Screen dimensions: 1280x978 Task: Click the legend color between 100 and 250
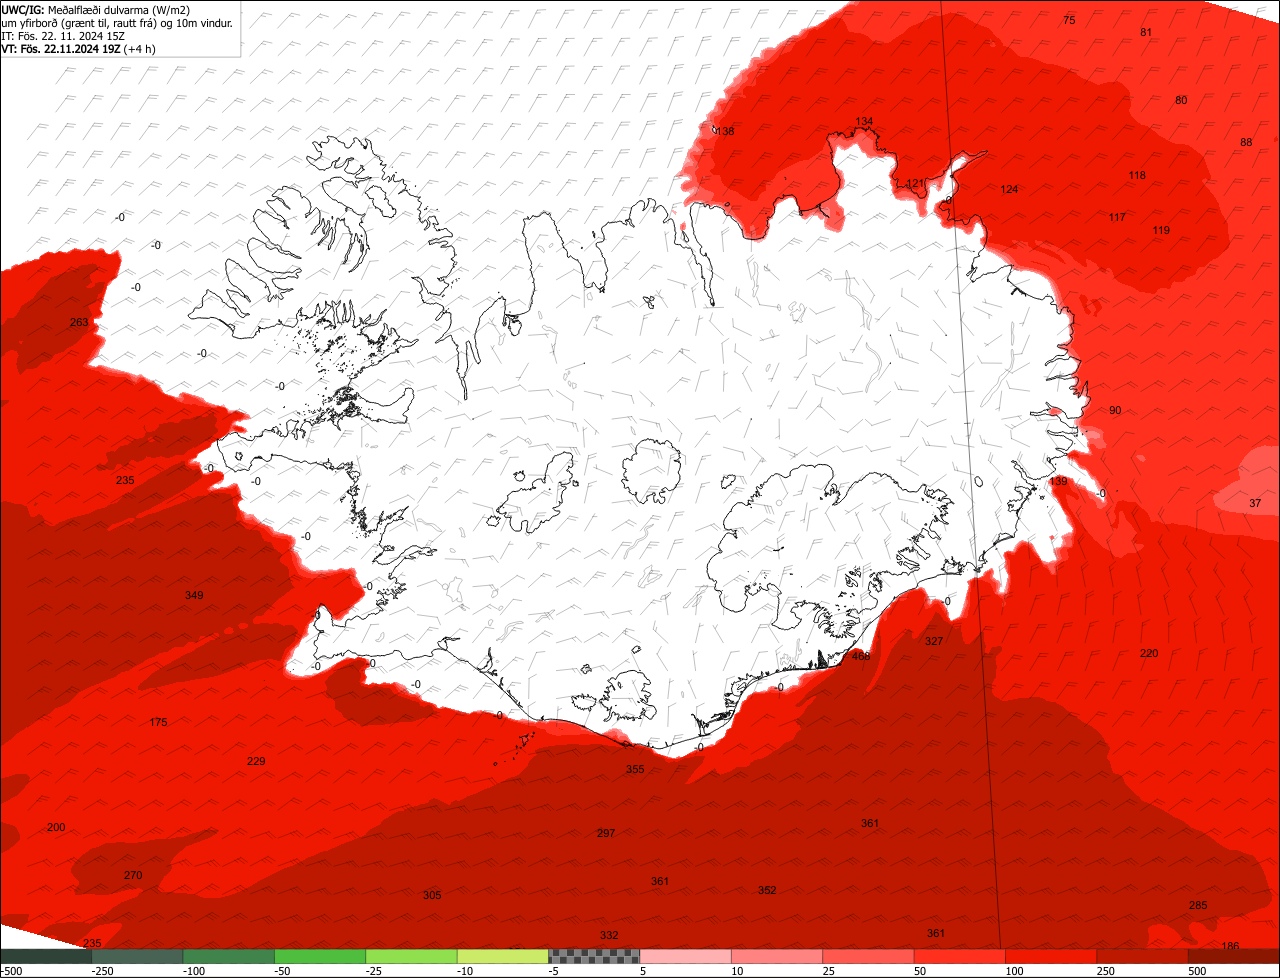1050,956
